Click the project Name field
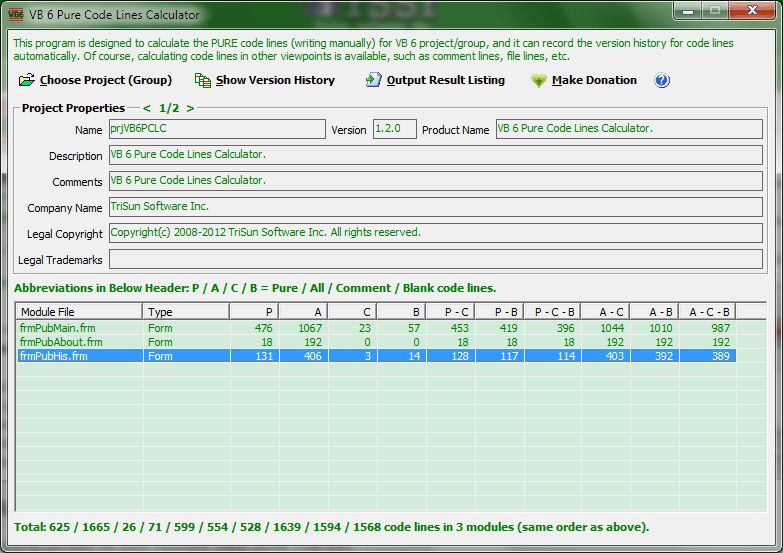 (216, 130)
